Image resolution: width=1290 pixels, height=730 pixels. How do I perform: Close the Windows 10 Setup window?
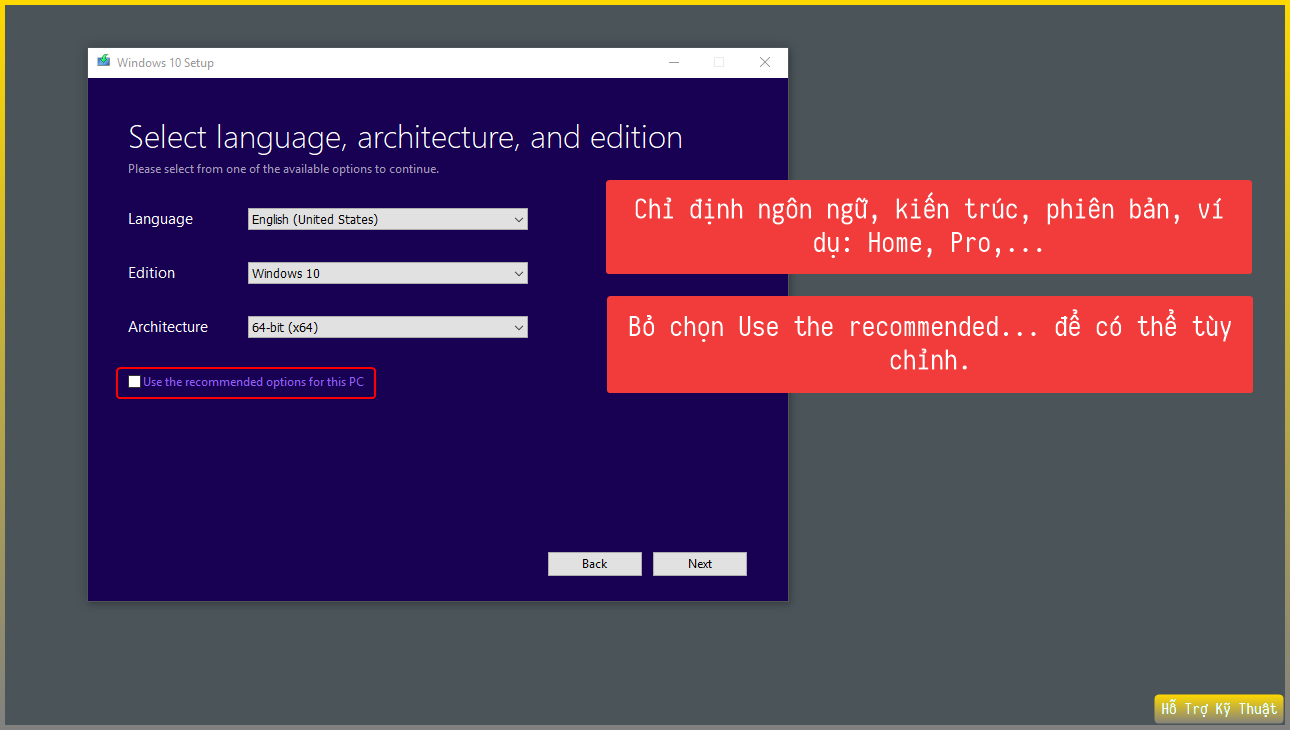[765, 62]
